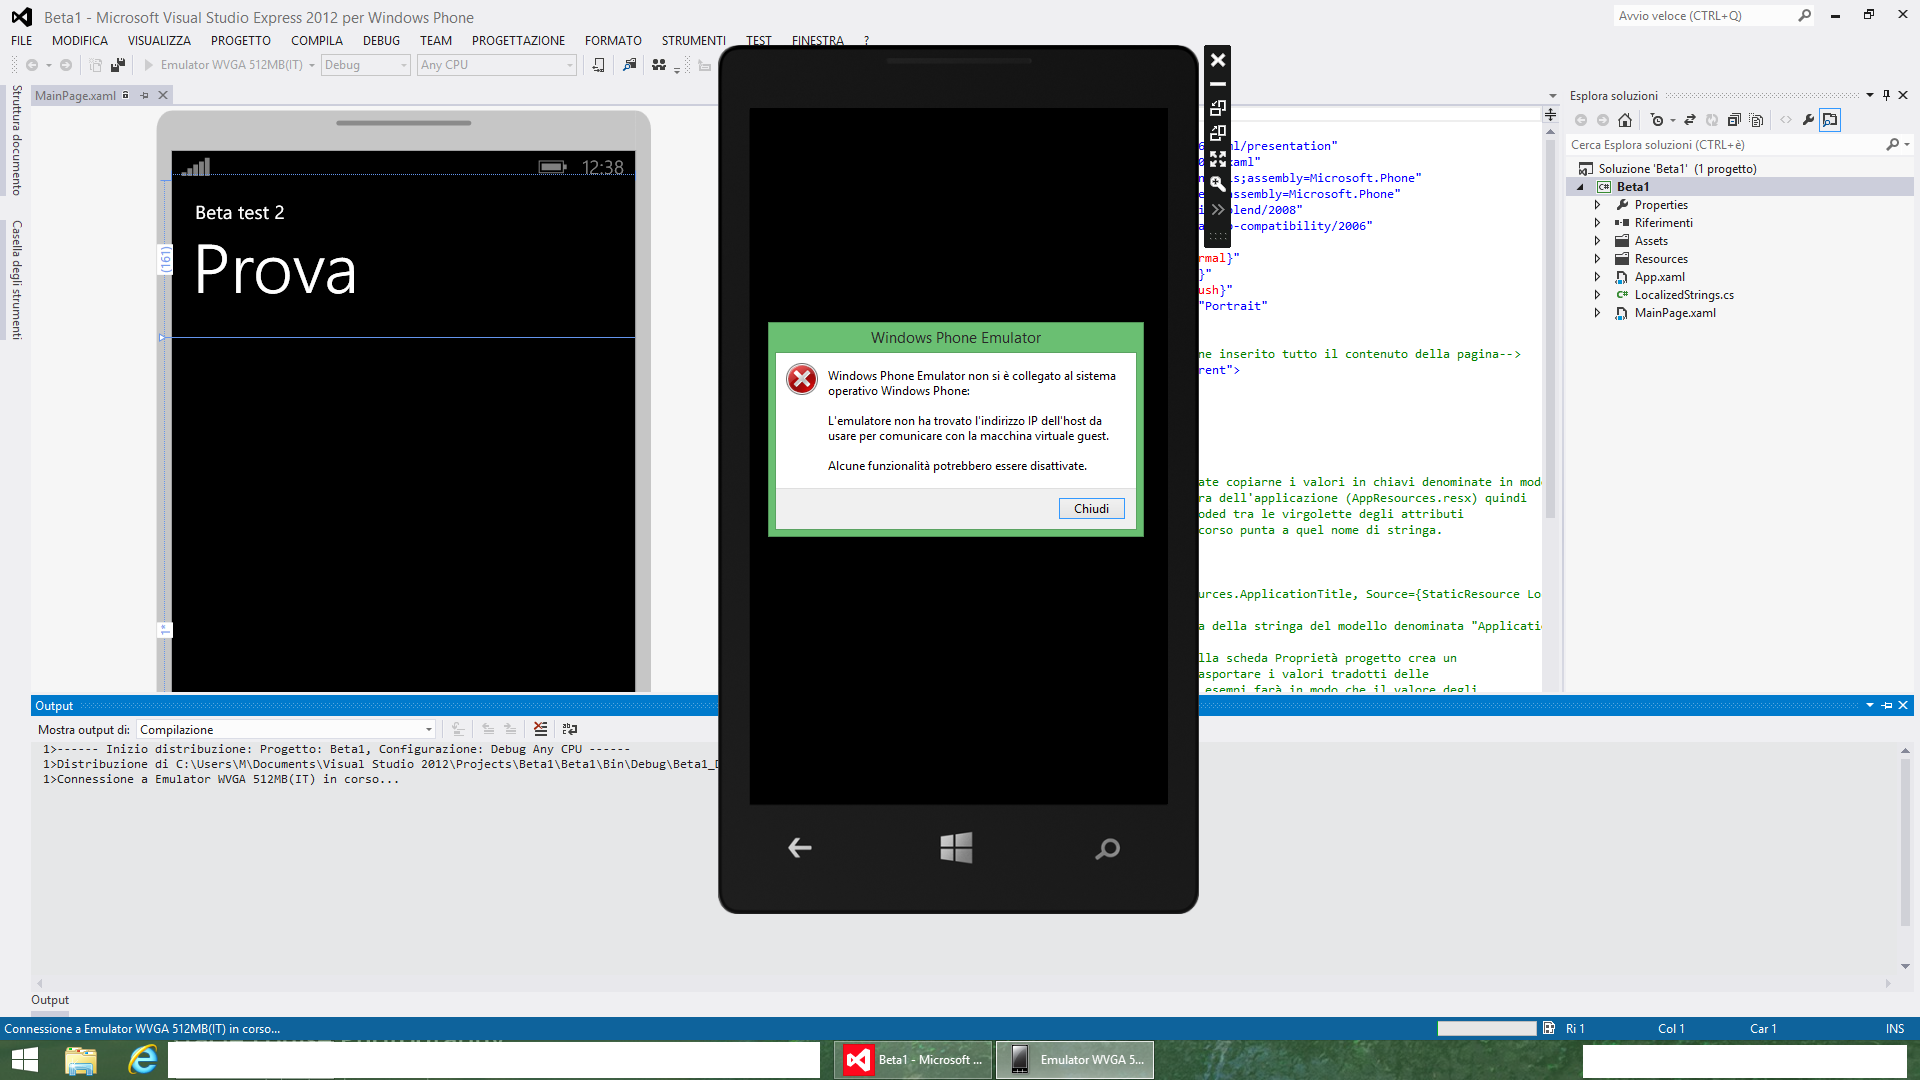Image resolution: width=1920 pixels, height=1080 pixels.
Task: Close the MainPage.xaml tab
Action: pos(163,95)
